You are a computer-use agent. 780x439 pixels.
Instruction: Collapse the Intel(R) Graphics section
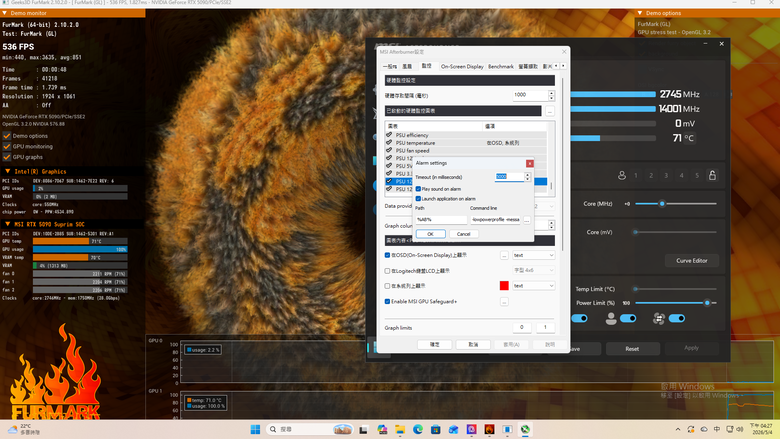pos(7,171)
